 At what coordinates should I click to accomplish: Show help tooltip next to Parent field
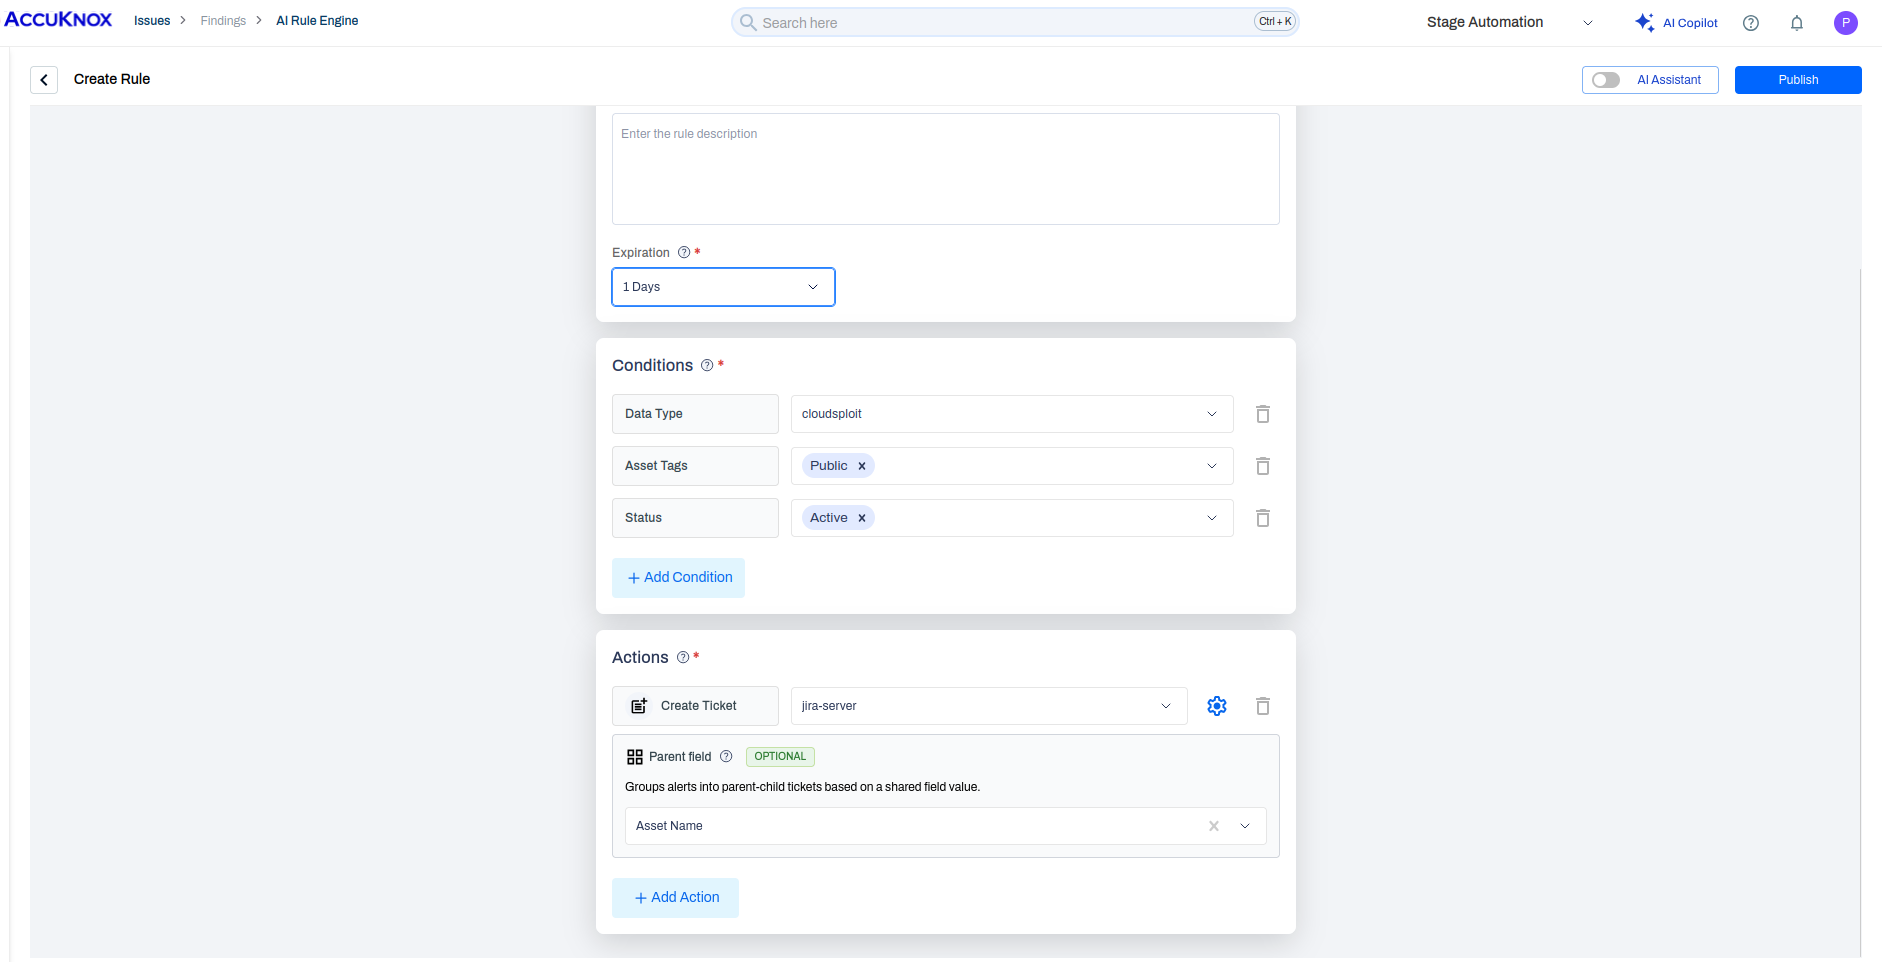point(726,757)
